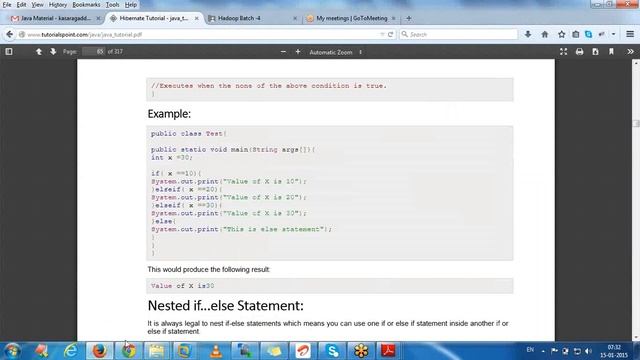Go to previous PDF page arrow

pyautogui.click(x=39, y=51)
